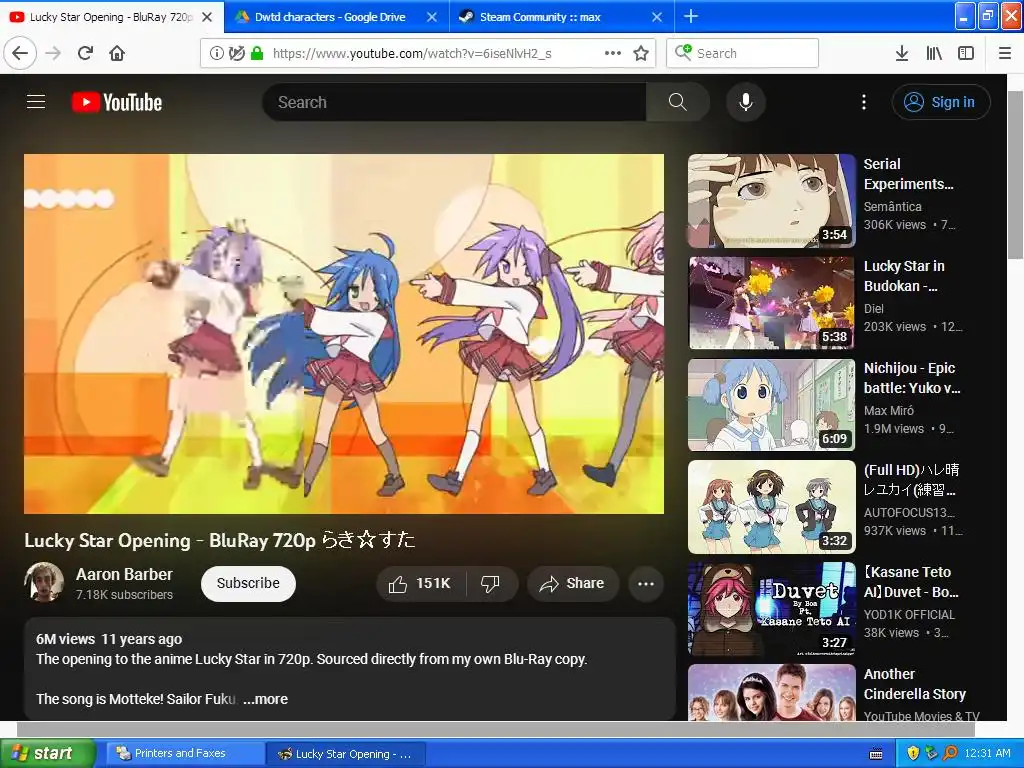Go back with the browser back arrow
Viewport: 1024px width, 768px height.
(20, 53)
